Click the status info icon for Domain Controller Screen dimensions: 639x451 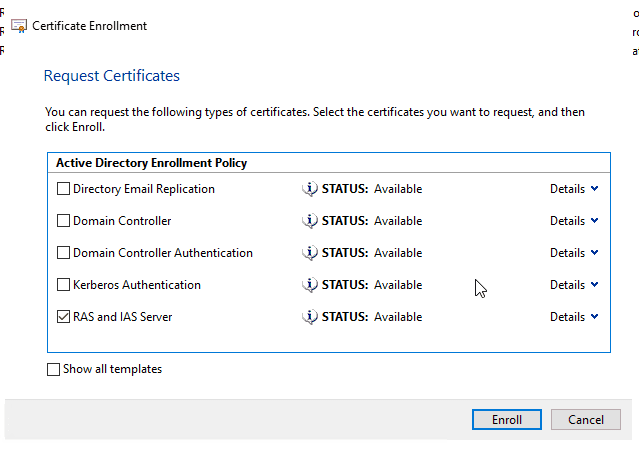point(310,220)
